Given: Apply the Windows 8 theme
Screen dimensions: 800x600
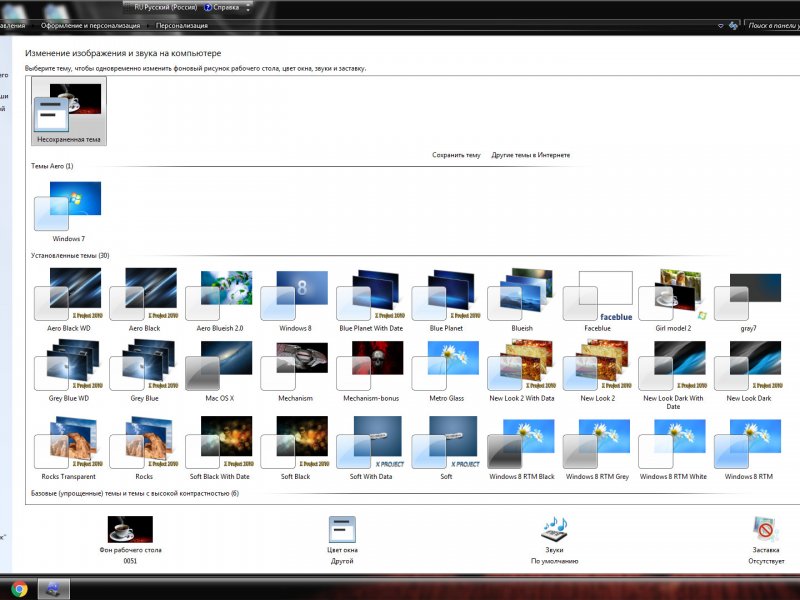Looking at the screenshot, I should (x=295, y=300).
